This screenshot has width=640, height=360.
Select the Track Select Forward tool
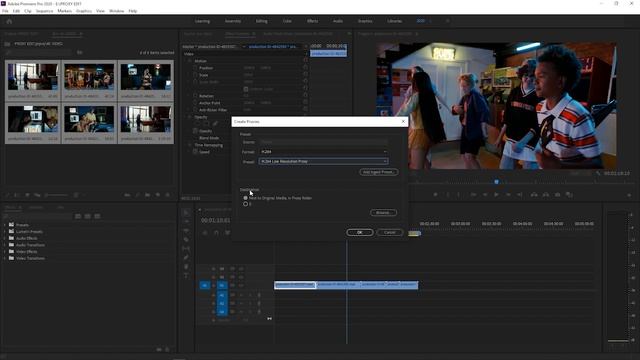[186, 222]
